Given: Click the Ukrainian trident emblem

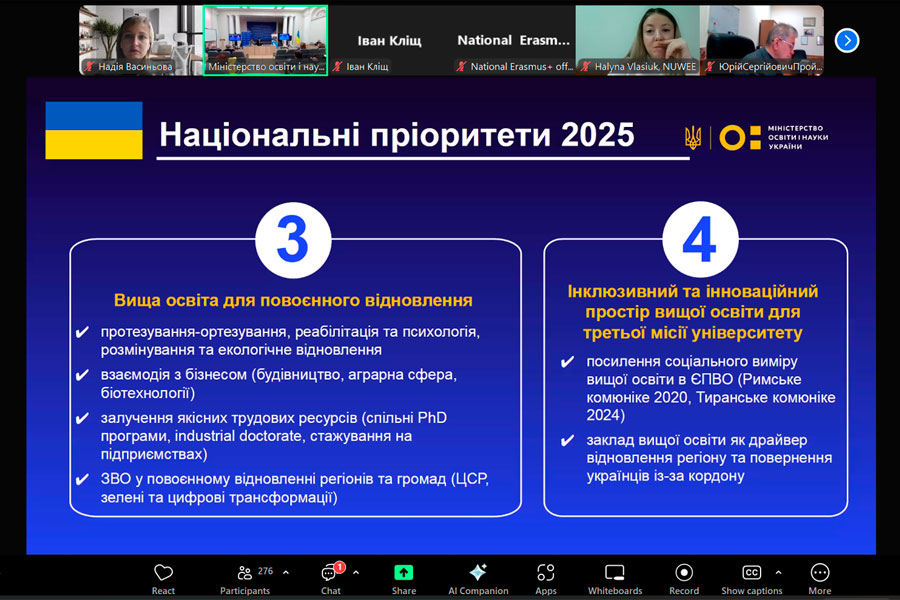Looking at the screenshot, I should pyautogui.click(x=693, y=138).
